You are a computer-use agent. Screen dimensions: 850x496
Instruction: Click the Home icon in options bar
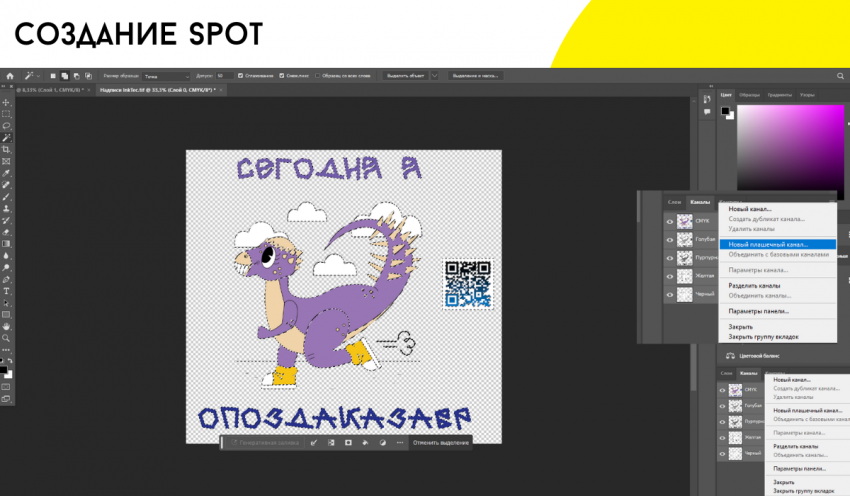coord(10,76)
